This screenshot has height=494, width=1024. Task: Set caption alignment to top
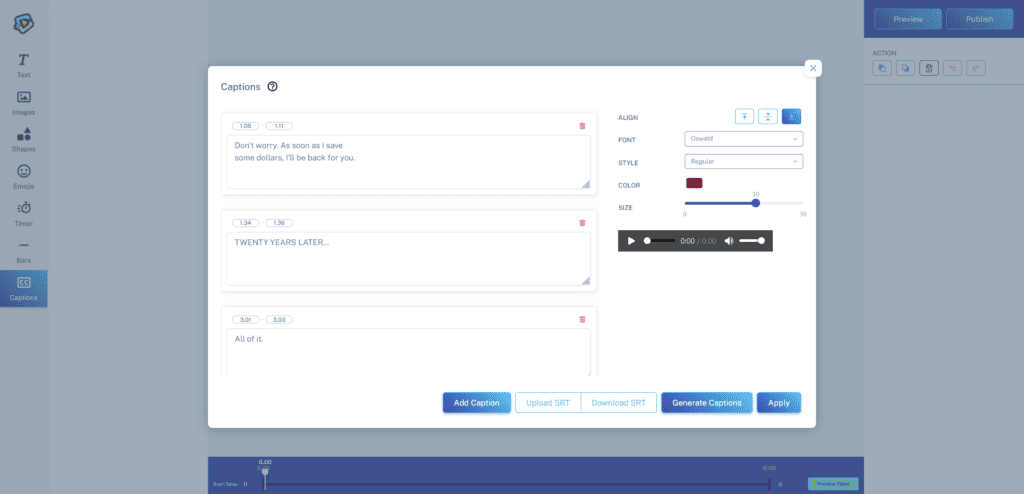pos(745,117)
